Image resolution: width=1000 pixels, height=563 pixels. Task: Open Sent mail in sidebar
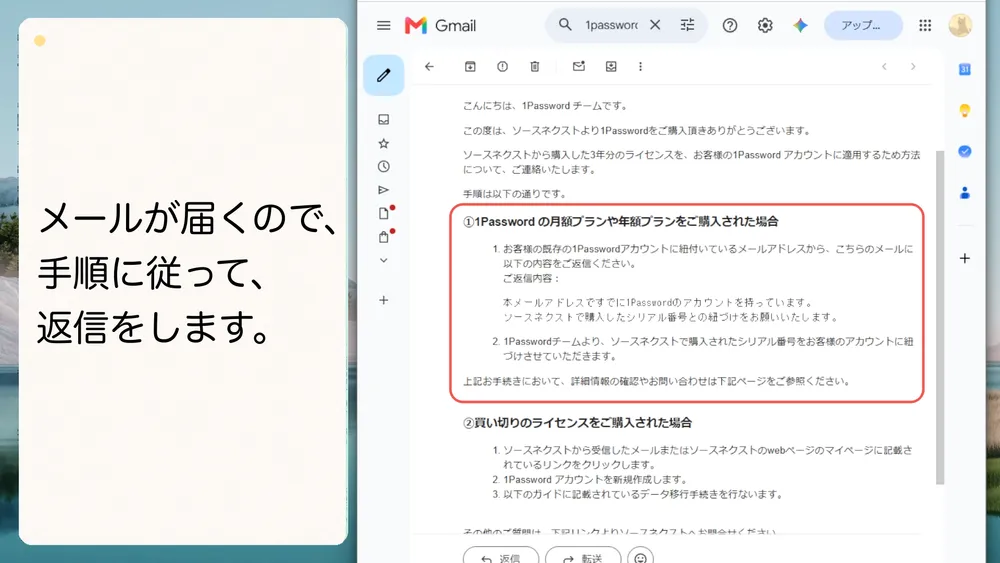(383, 190)
